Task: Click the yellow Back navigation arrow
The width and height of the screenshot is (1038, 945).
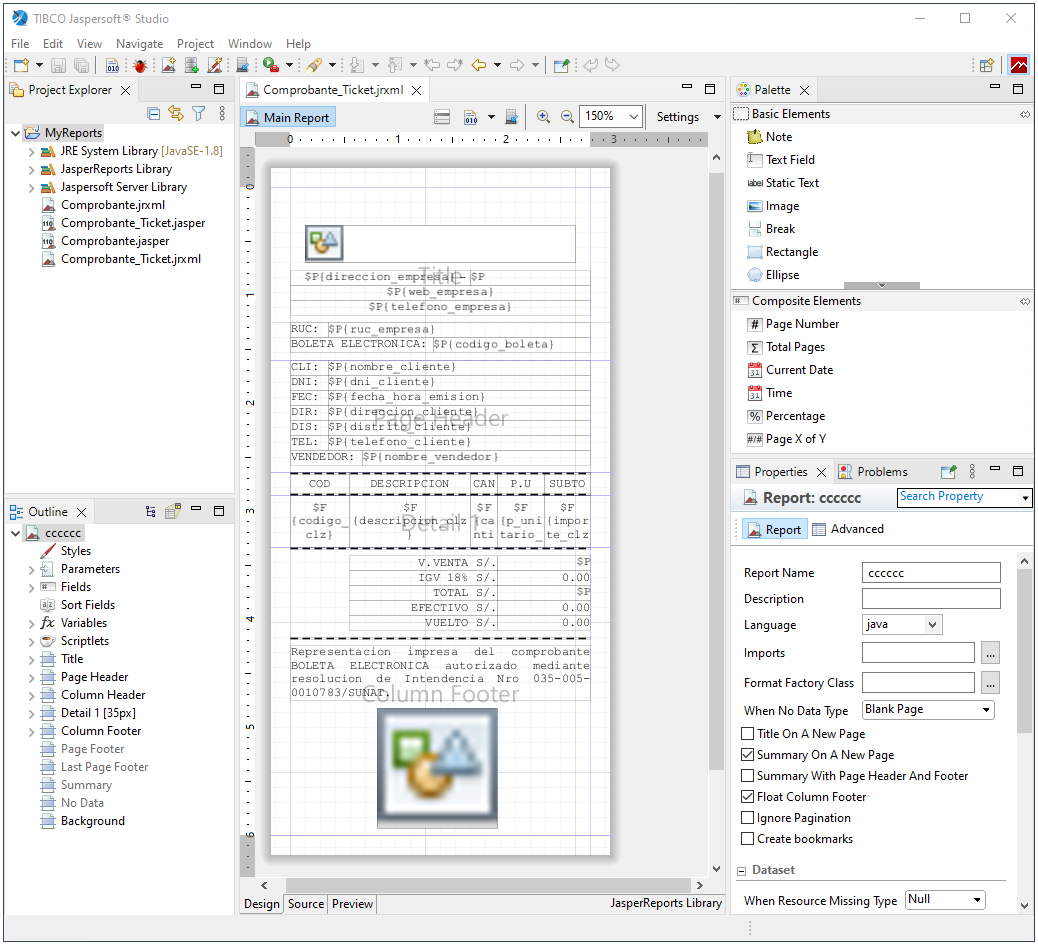Action: pyautogui.click(x=479, y=65)
